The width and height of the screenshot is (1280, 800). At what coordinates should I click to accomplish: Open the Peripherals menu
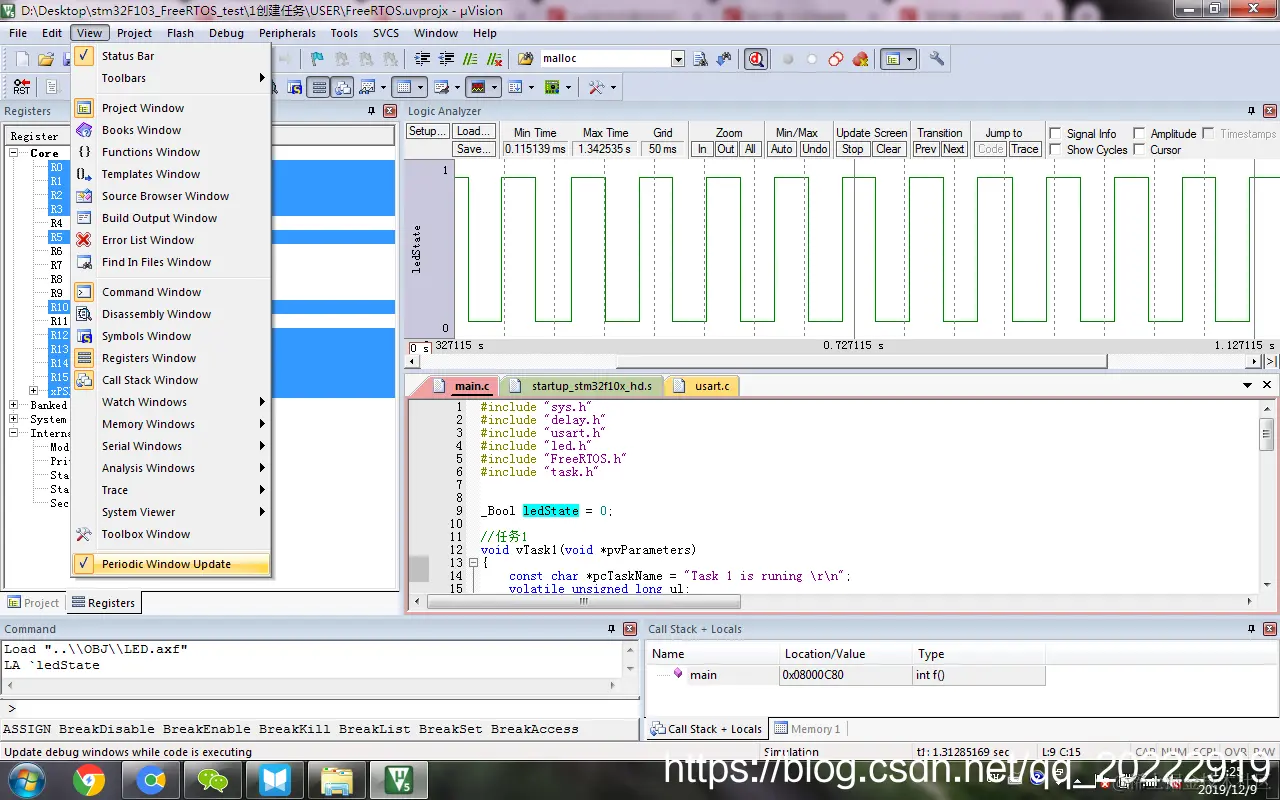pos(287,33)
